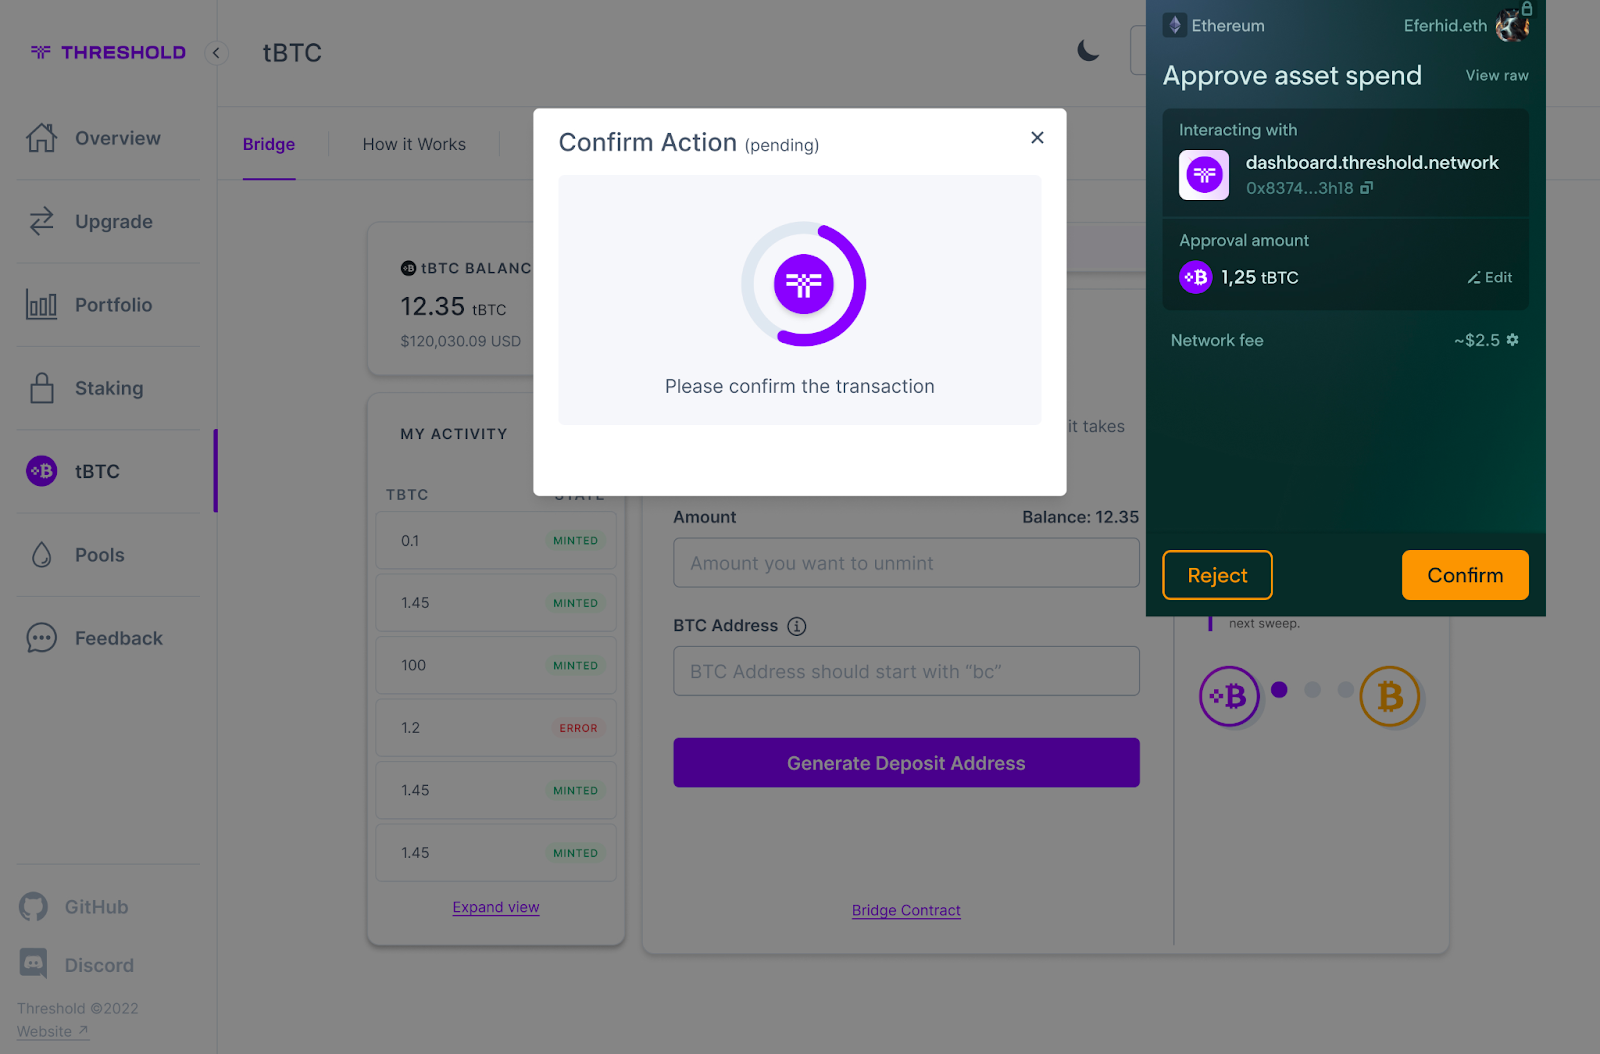Open View raw in the wallet popup
This screenshot has height=1054, width=1600.
(1497, 75)
